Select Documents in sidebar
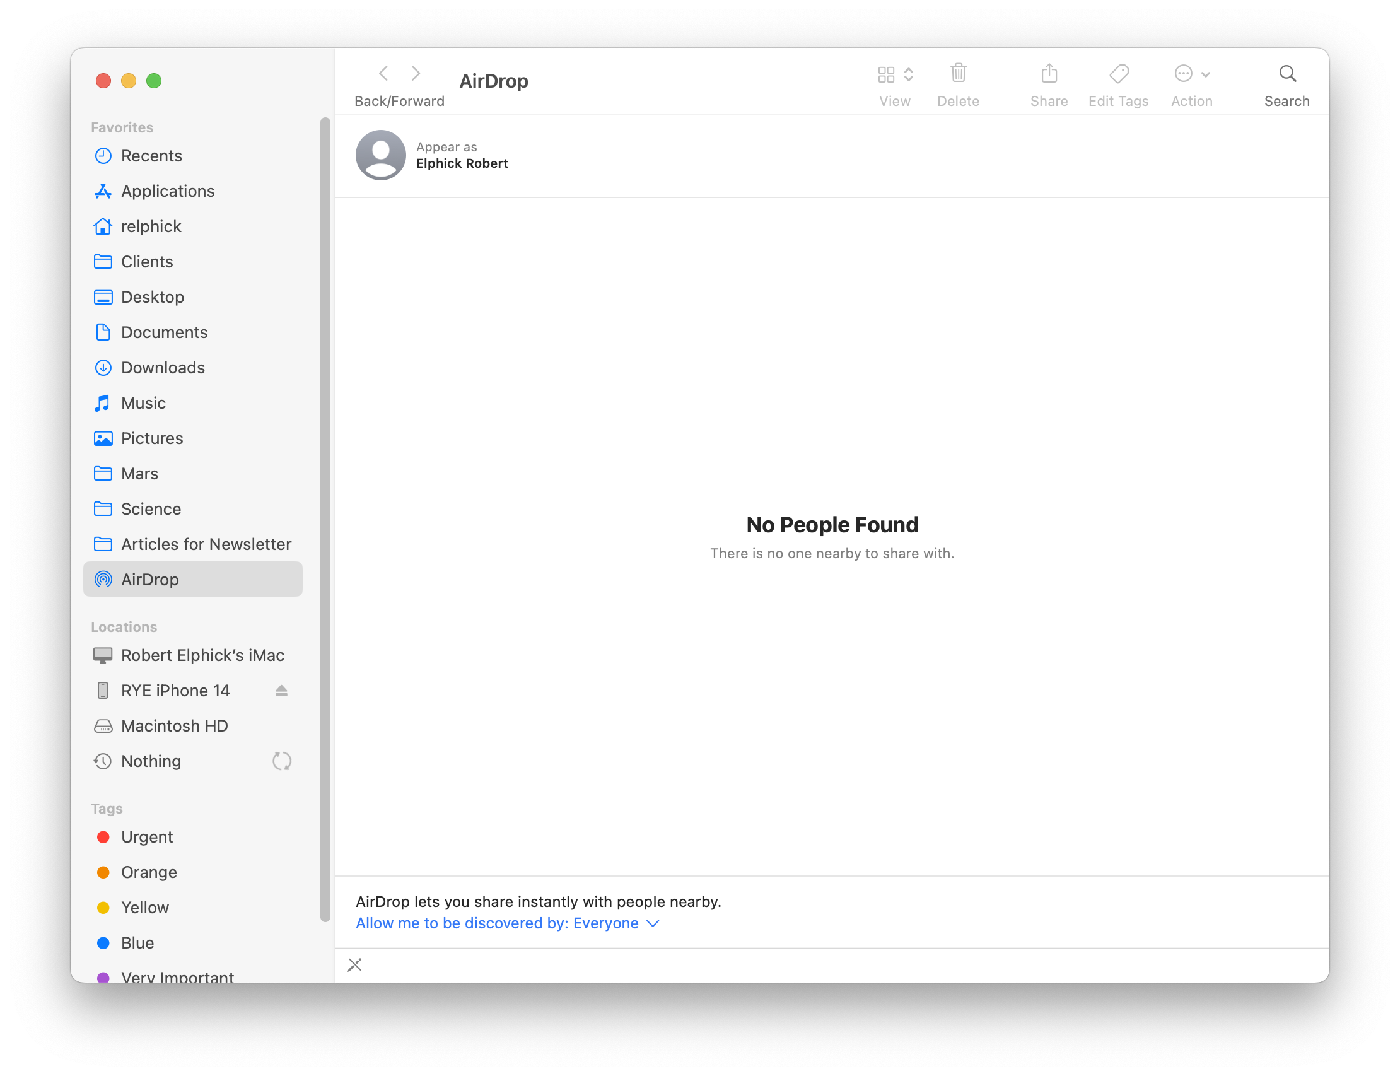 tap(193, 332)
